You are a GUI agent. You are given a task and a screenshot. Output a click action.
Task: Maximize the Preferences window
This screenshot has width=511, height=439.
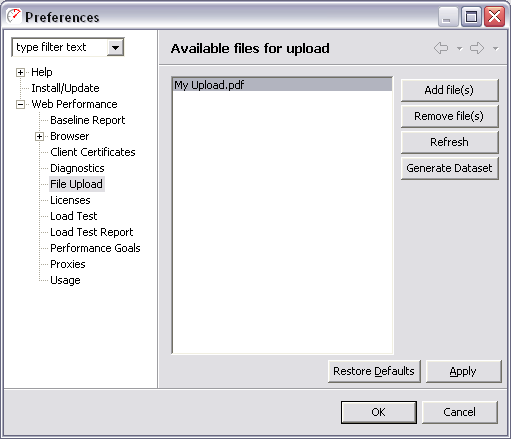471,16
